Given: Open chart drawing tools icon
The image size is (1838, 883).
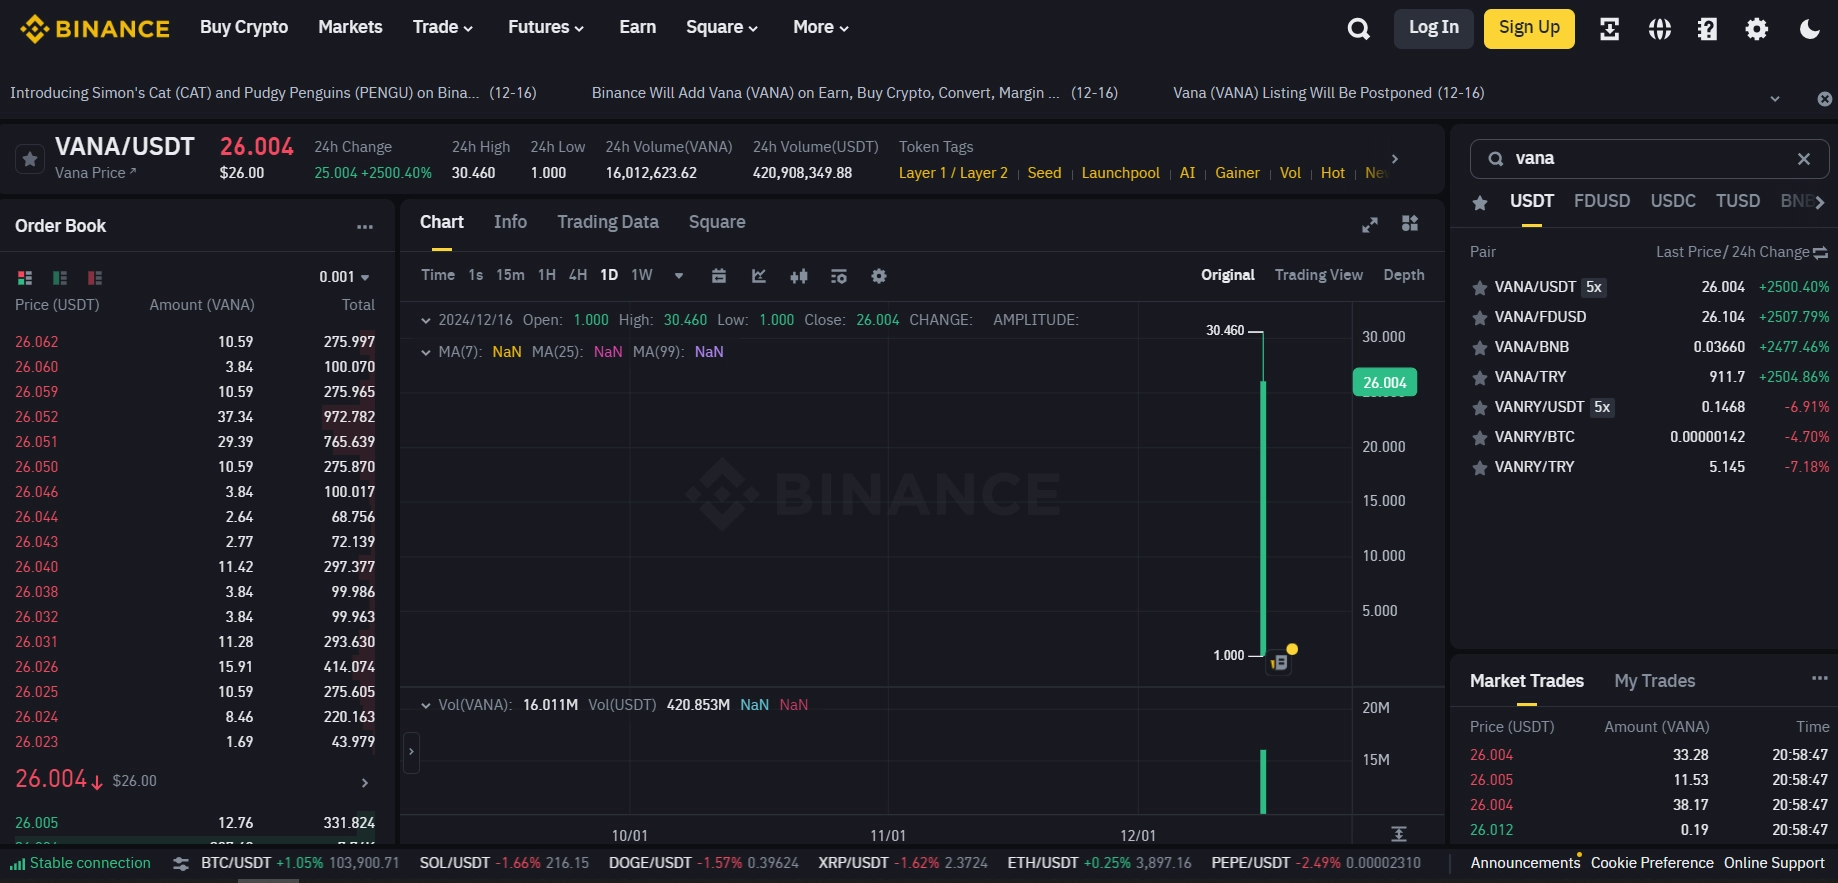Looking at the screenshot, I should pyautogui.click(x=759, y=276).
